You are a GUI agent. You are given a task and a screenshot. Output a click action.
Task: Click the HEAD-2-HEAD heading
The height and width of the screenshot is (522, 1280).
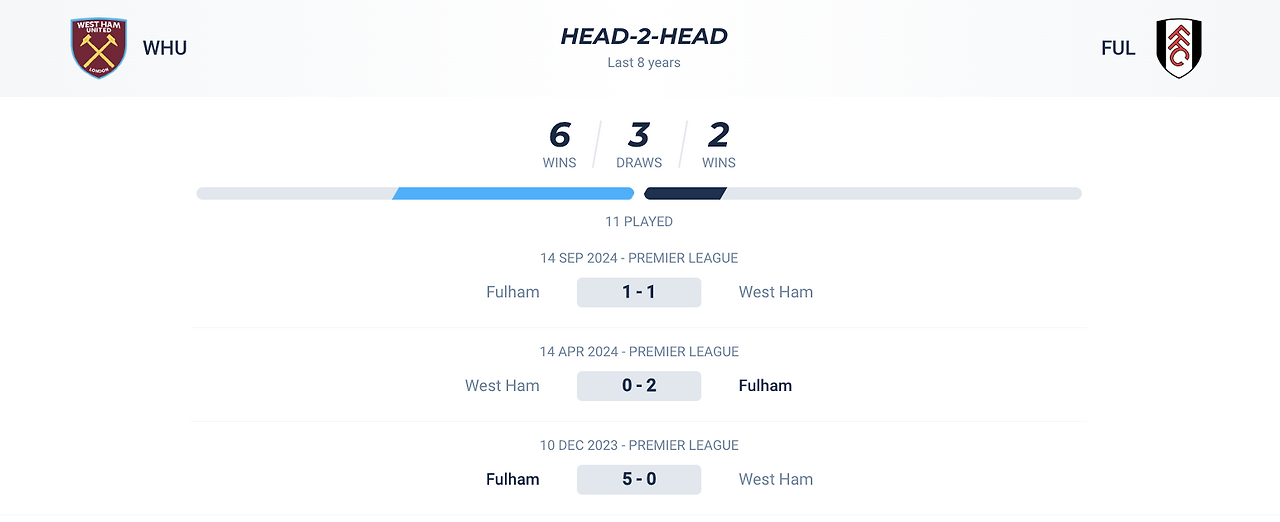click(x=644, y=37)
